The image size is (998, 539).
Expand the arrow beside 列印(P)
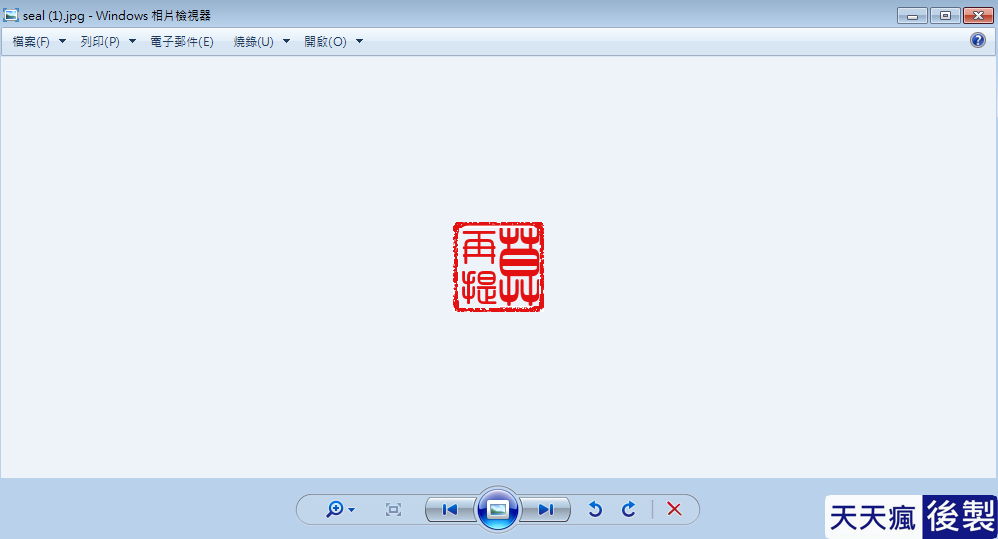[x=132, y=41]
